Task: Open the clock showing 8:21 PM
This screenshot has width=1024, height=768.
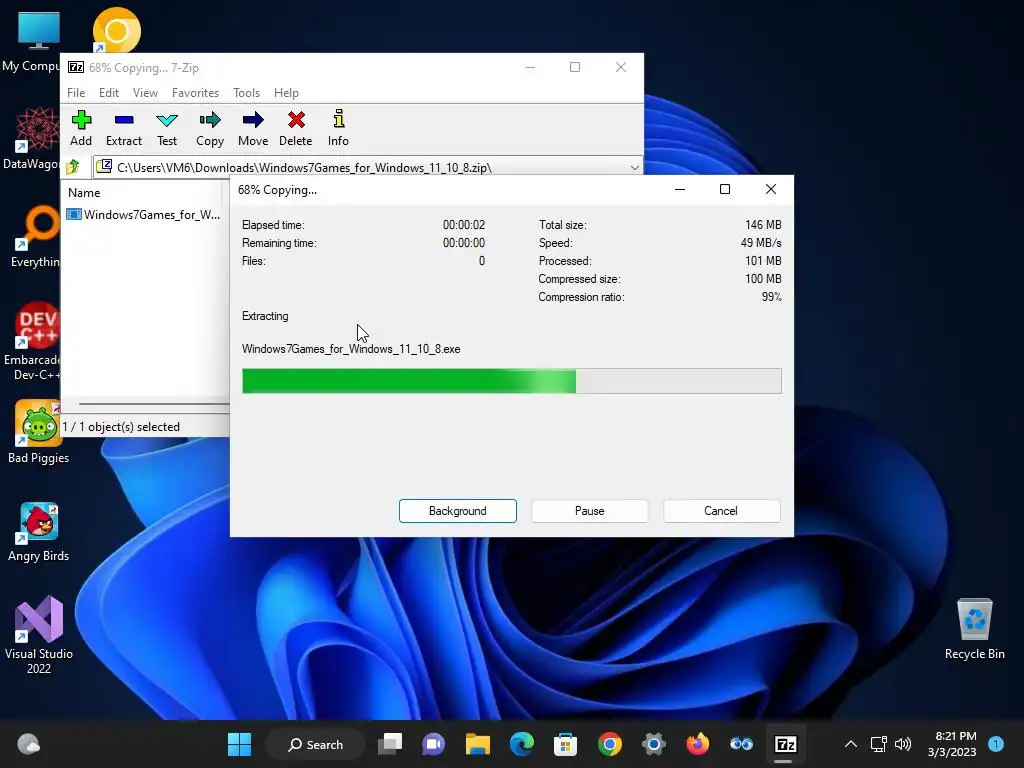Action: 953,744
